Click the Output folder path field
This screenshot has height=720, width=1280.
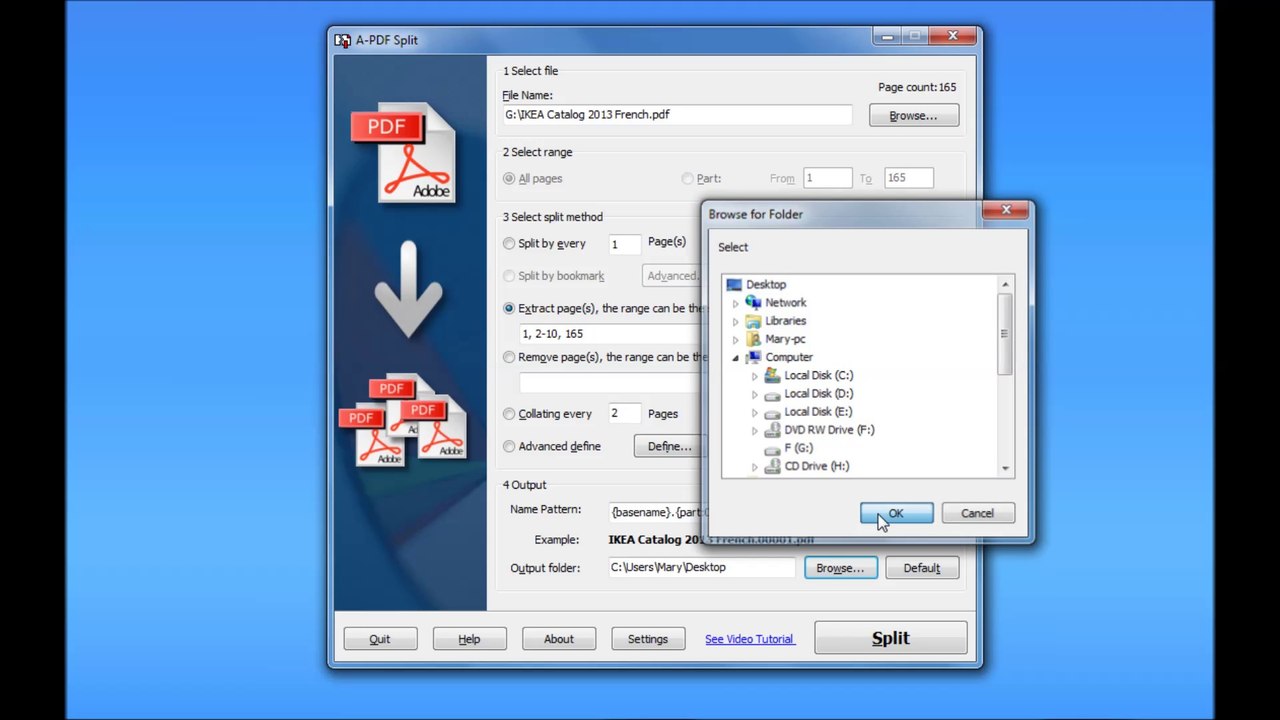(701, 568)
